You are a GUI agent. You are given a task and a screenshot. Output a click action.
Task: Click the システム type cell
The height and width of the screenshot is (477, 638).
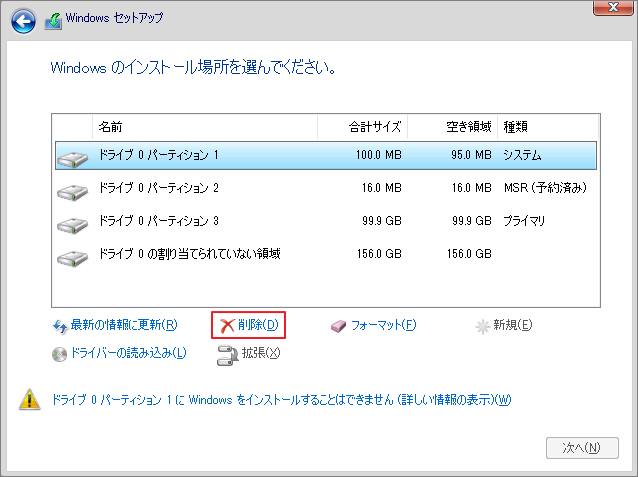coord(522,155)
